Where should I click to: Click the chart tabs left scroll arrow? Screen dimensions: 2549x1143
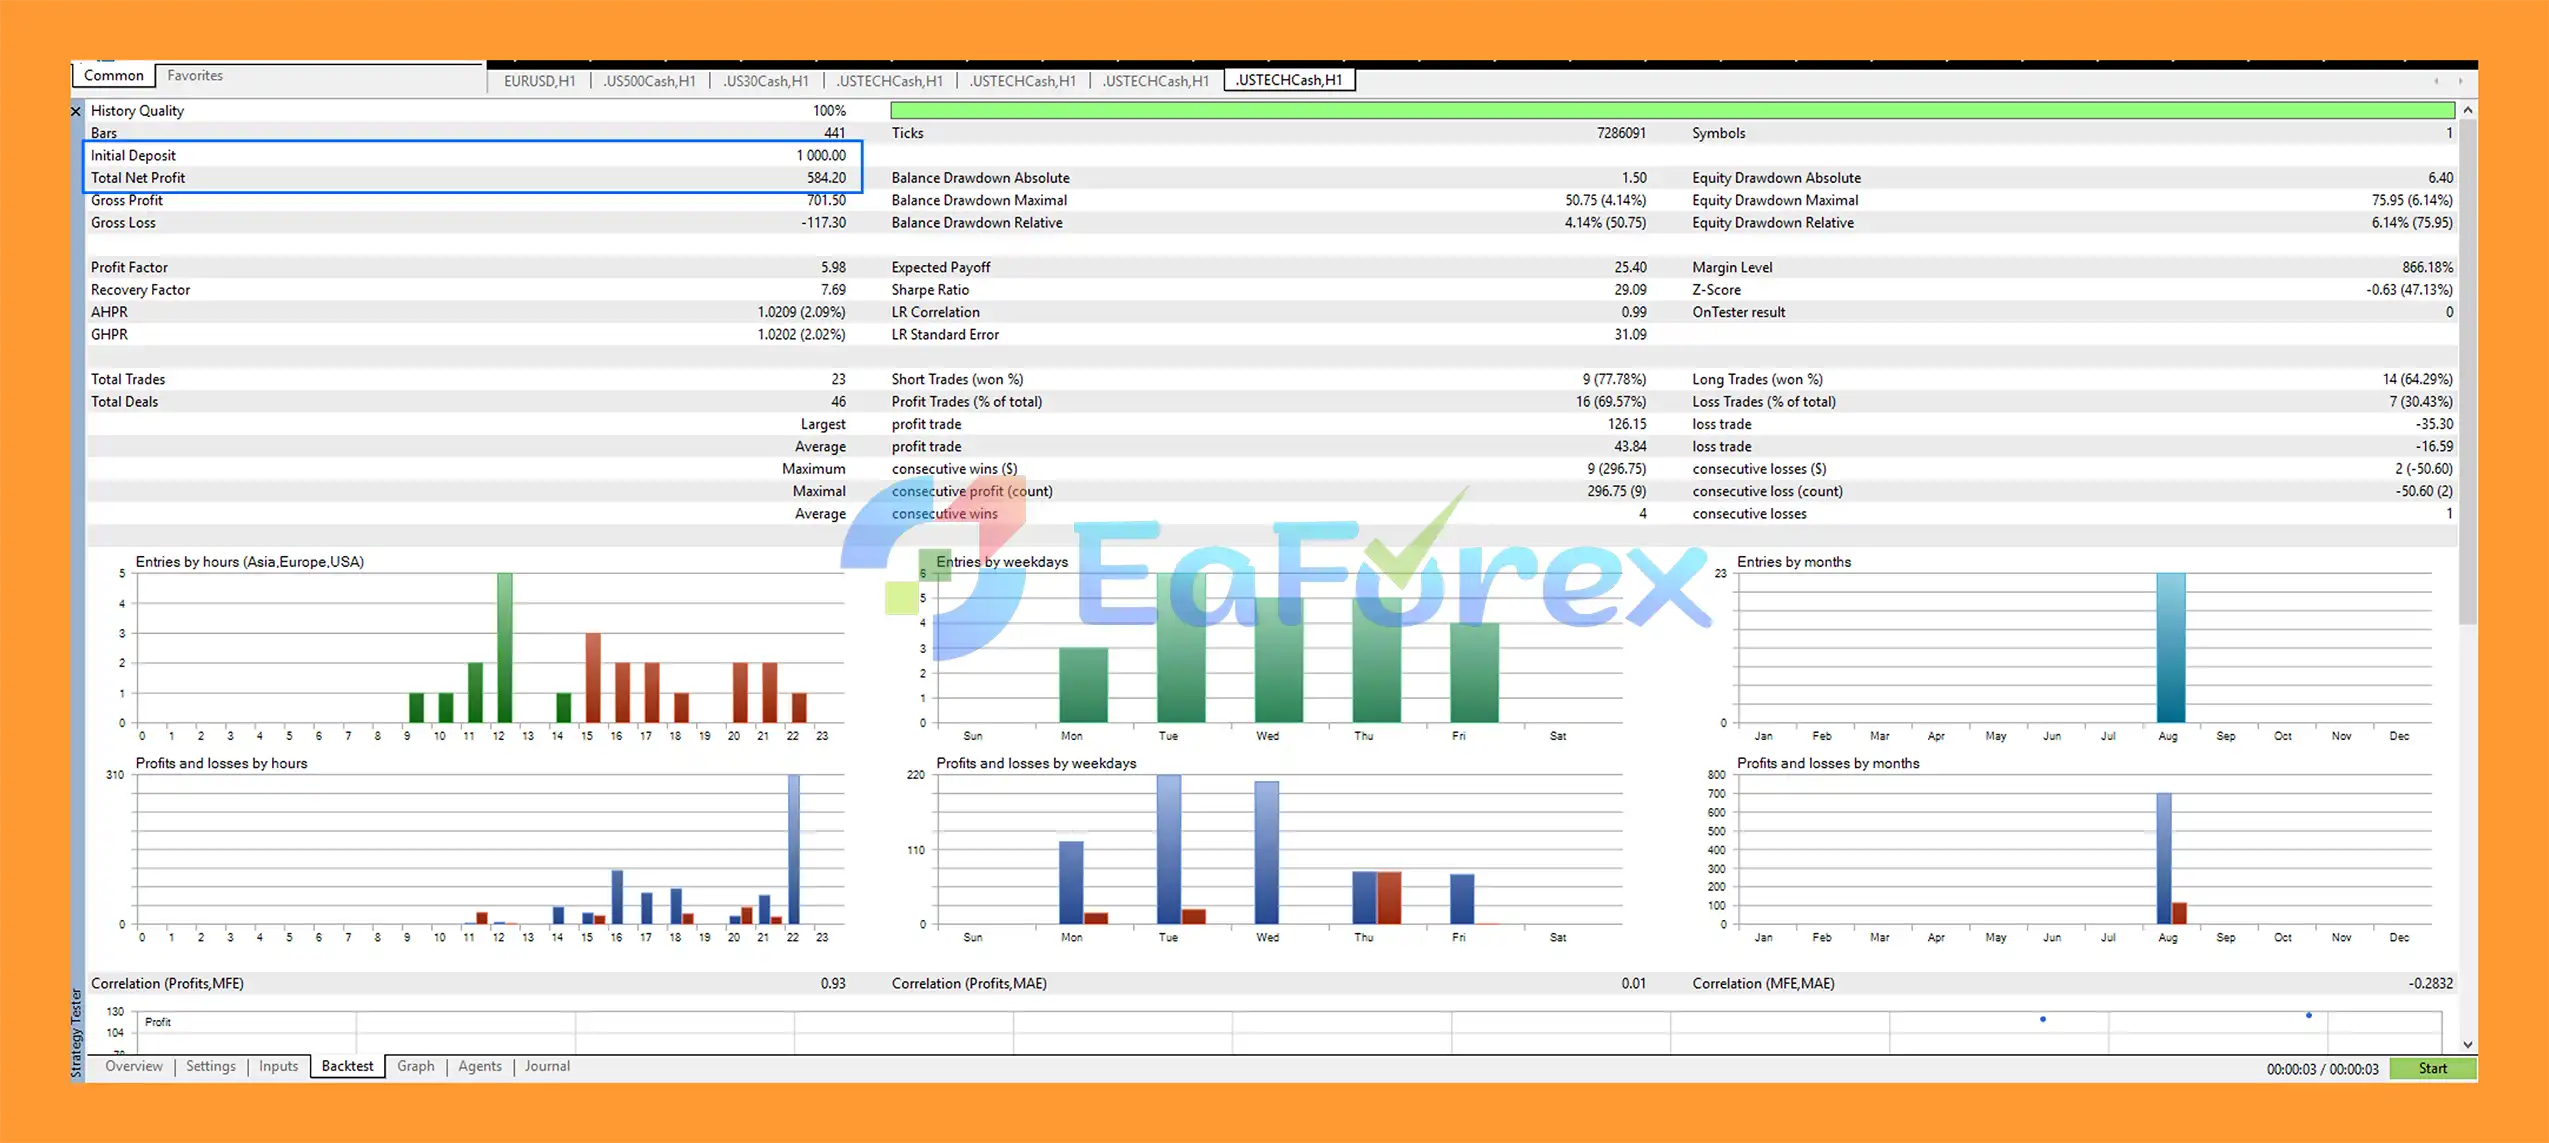click(2436, 81)
